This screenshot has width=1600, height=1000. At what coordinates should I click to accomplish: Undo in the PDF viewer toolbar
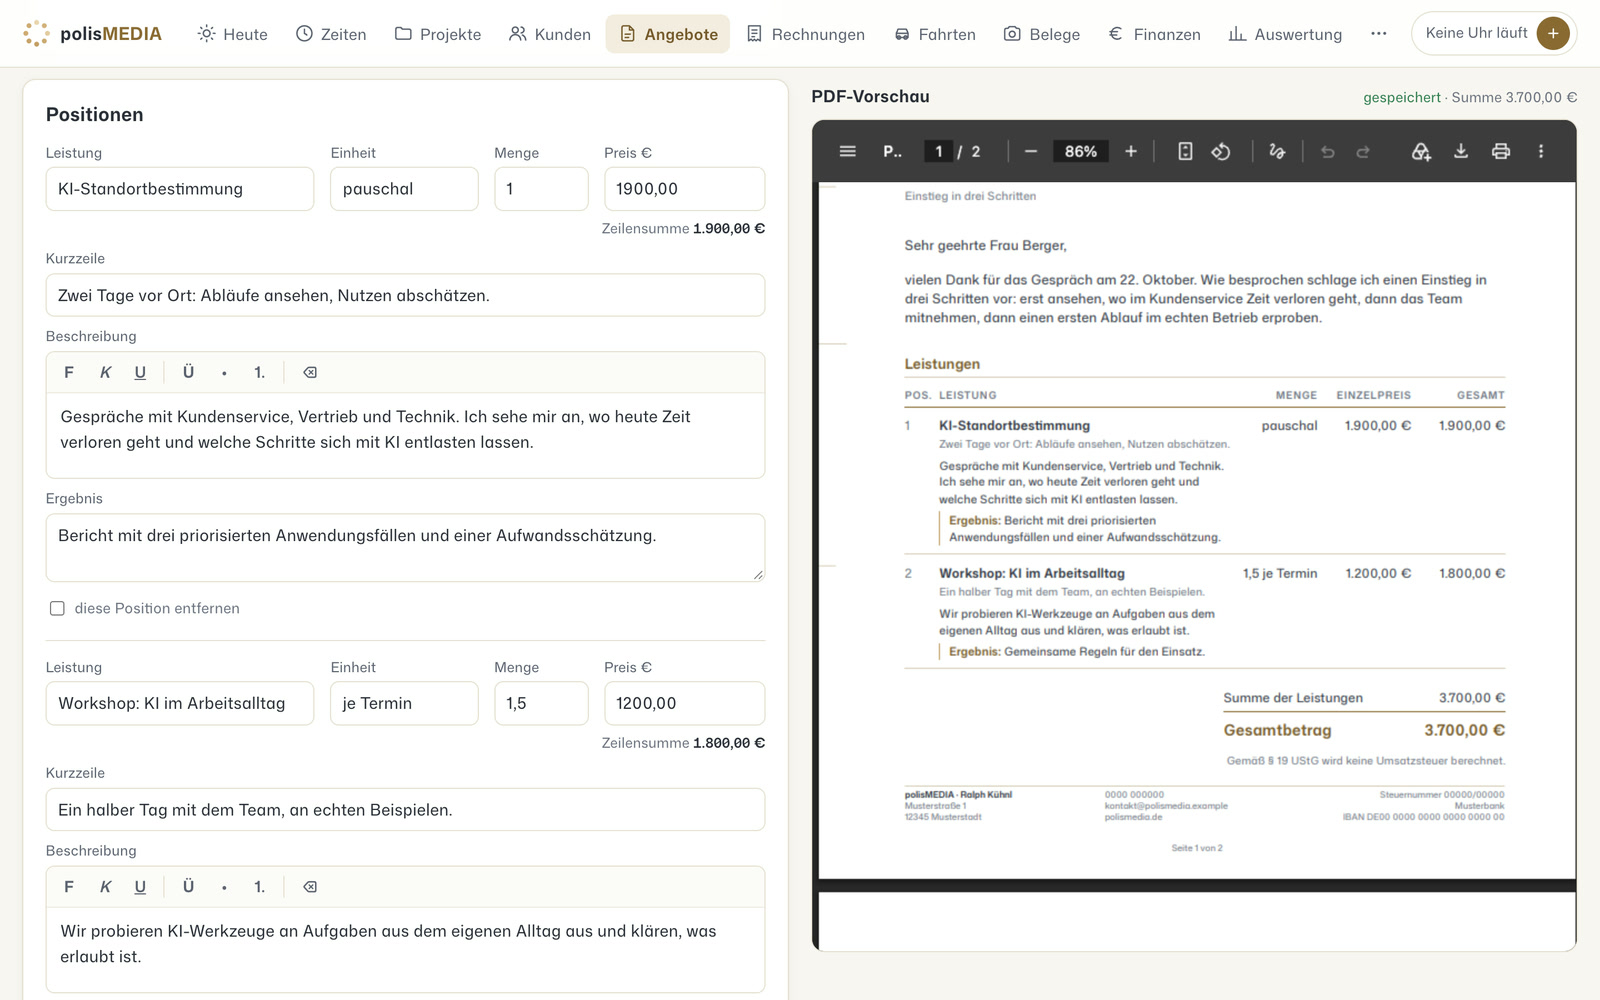click(1328, 151)
